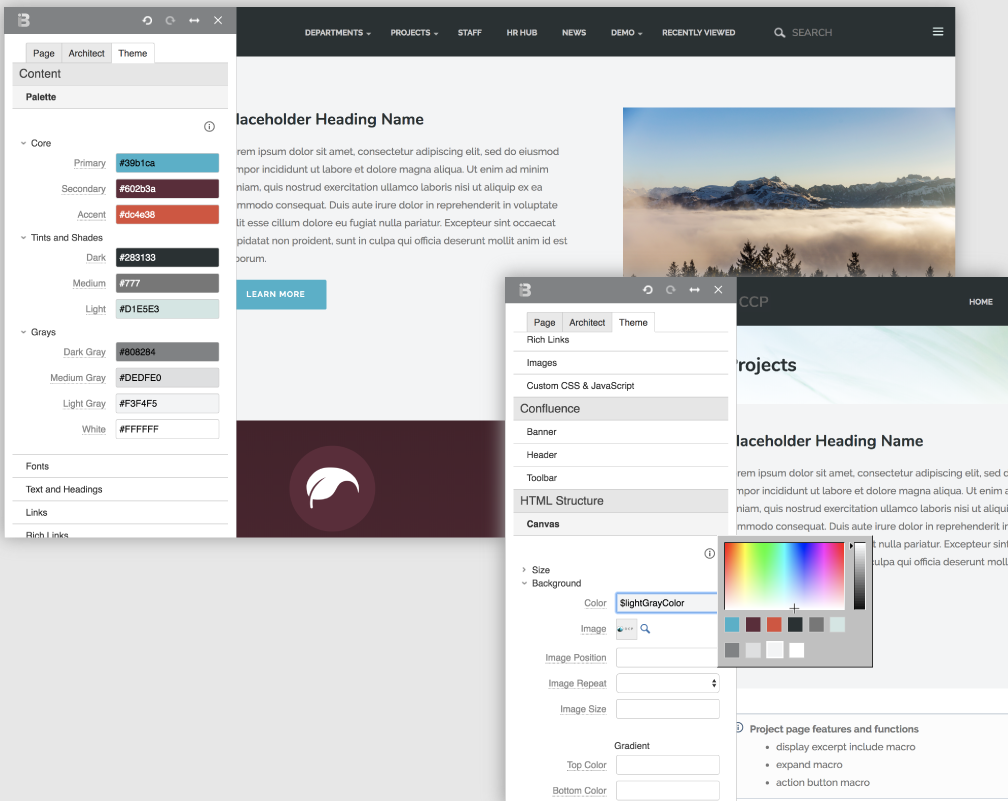Switch to Architect tab in lower panel
This screenshot has height=801, width=1008.
click(x=587, y=323)
